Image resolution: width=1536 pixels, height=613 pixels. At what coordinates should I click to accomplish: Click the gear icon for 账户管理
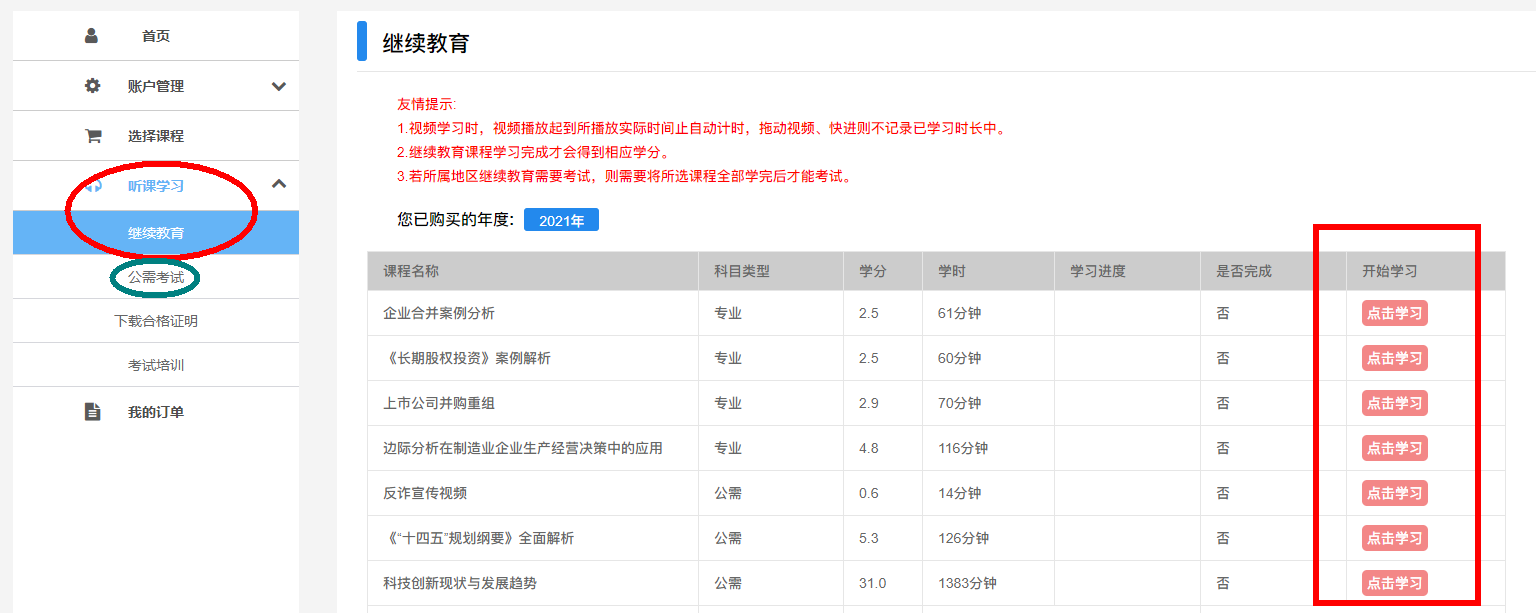pyautogui.click(x=92, y=86)
